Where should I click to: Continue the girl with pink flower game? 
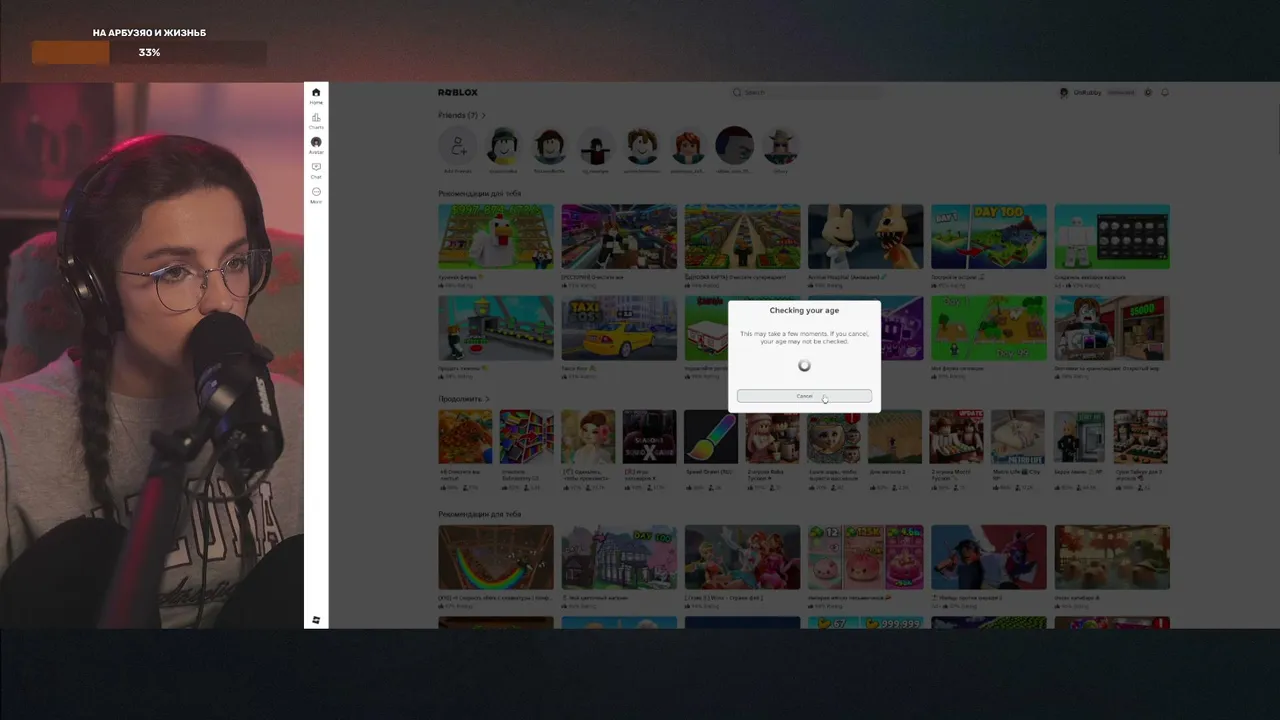coord(588,437)
